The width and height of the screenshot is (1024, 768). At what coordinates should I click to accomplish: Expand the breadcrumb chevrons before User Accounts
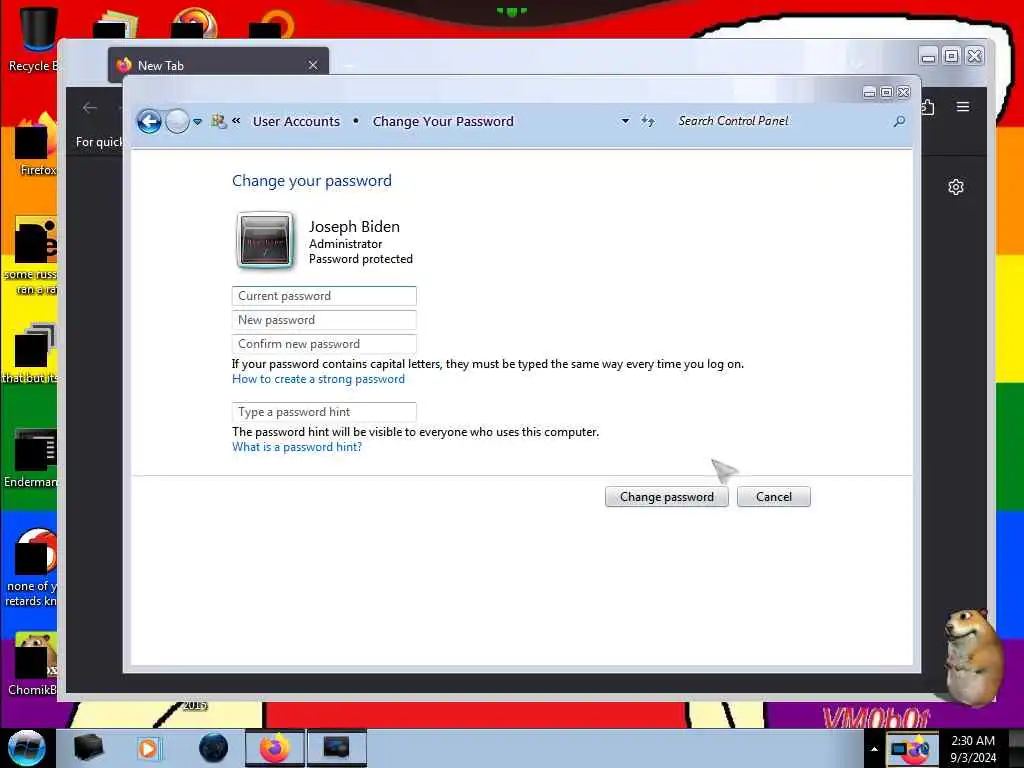coord(236,121)
